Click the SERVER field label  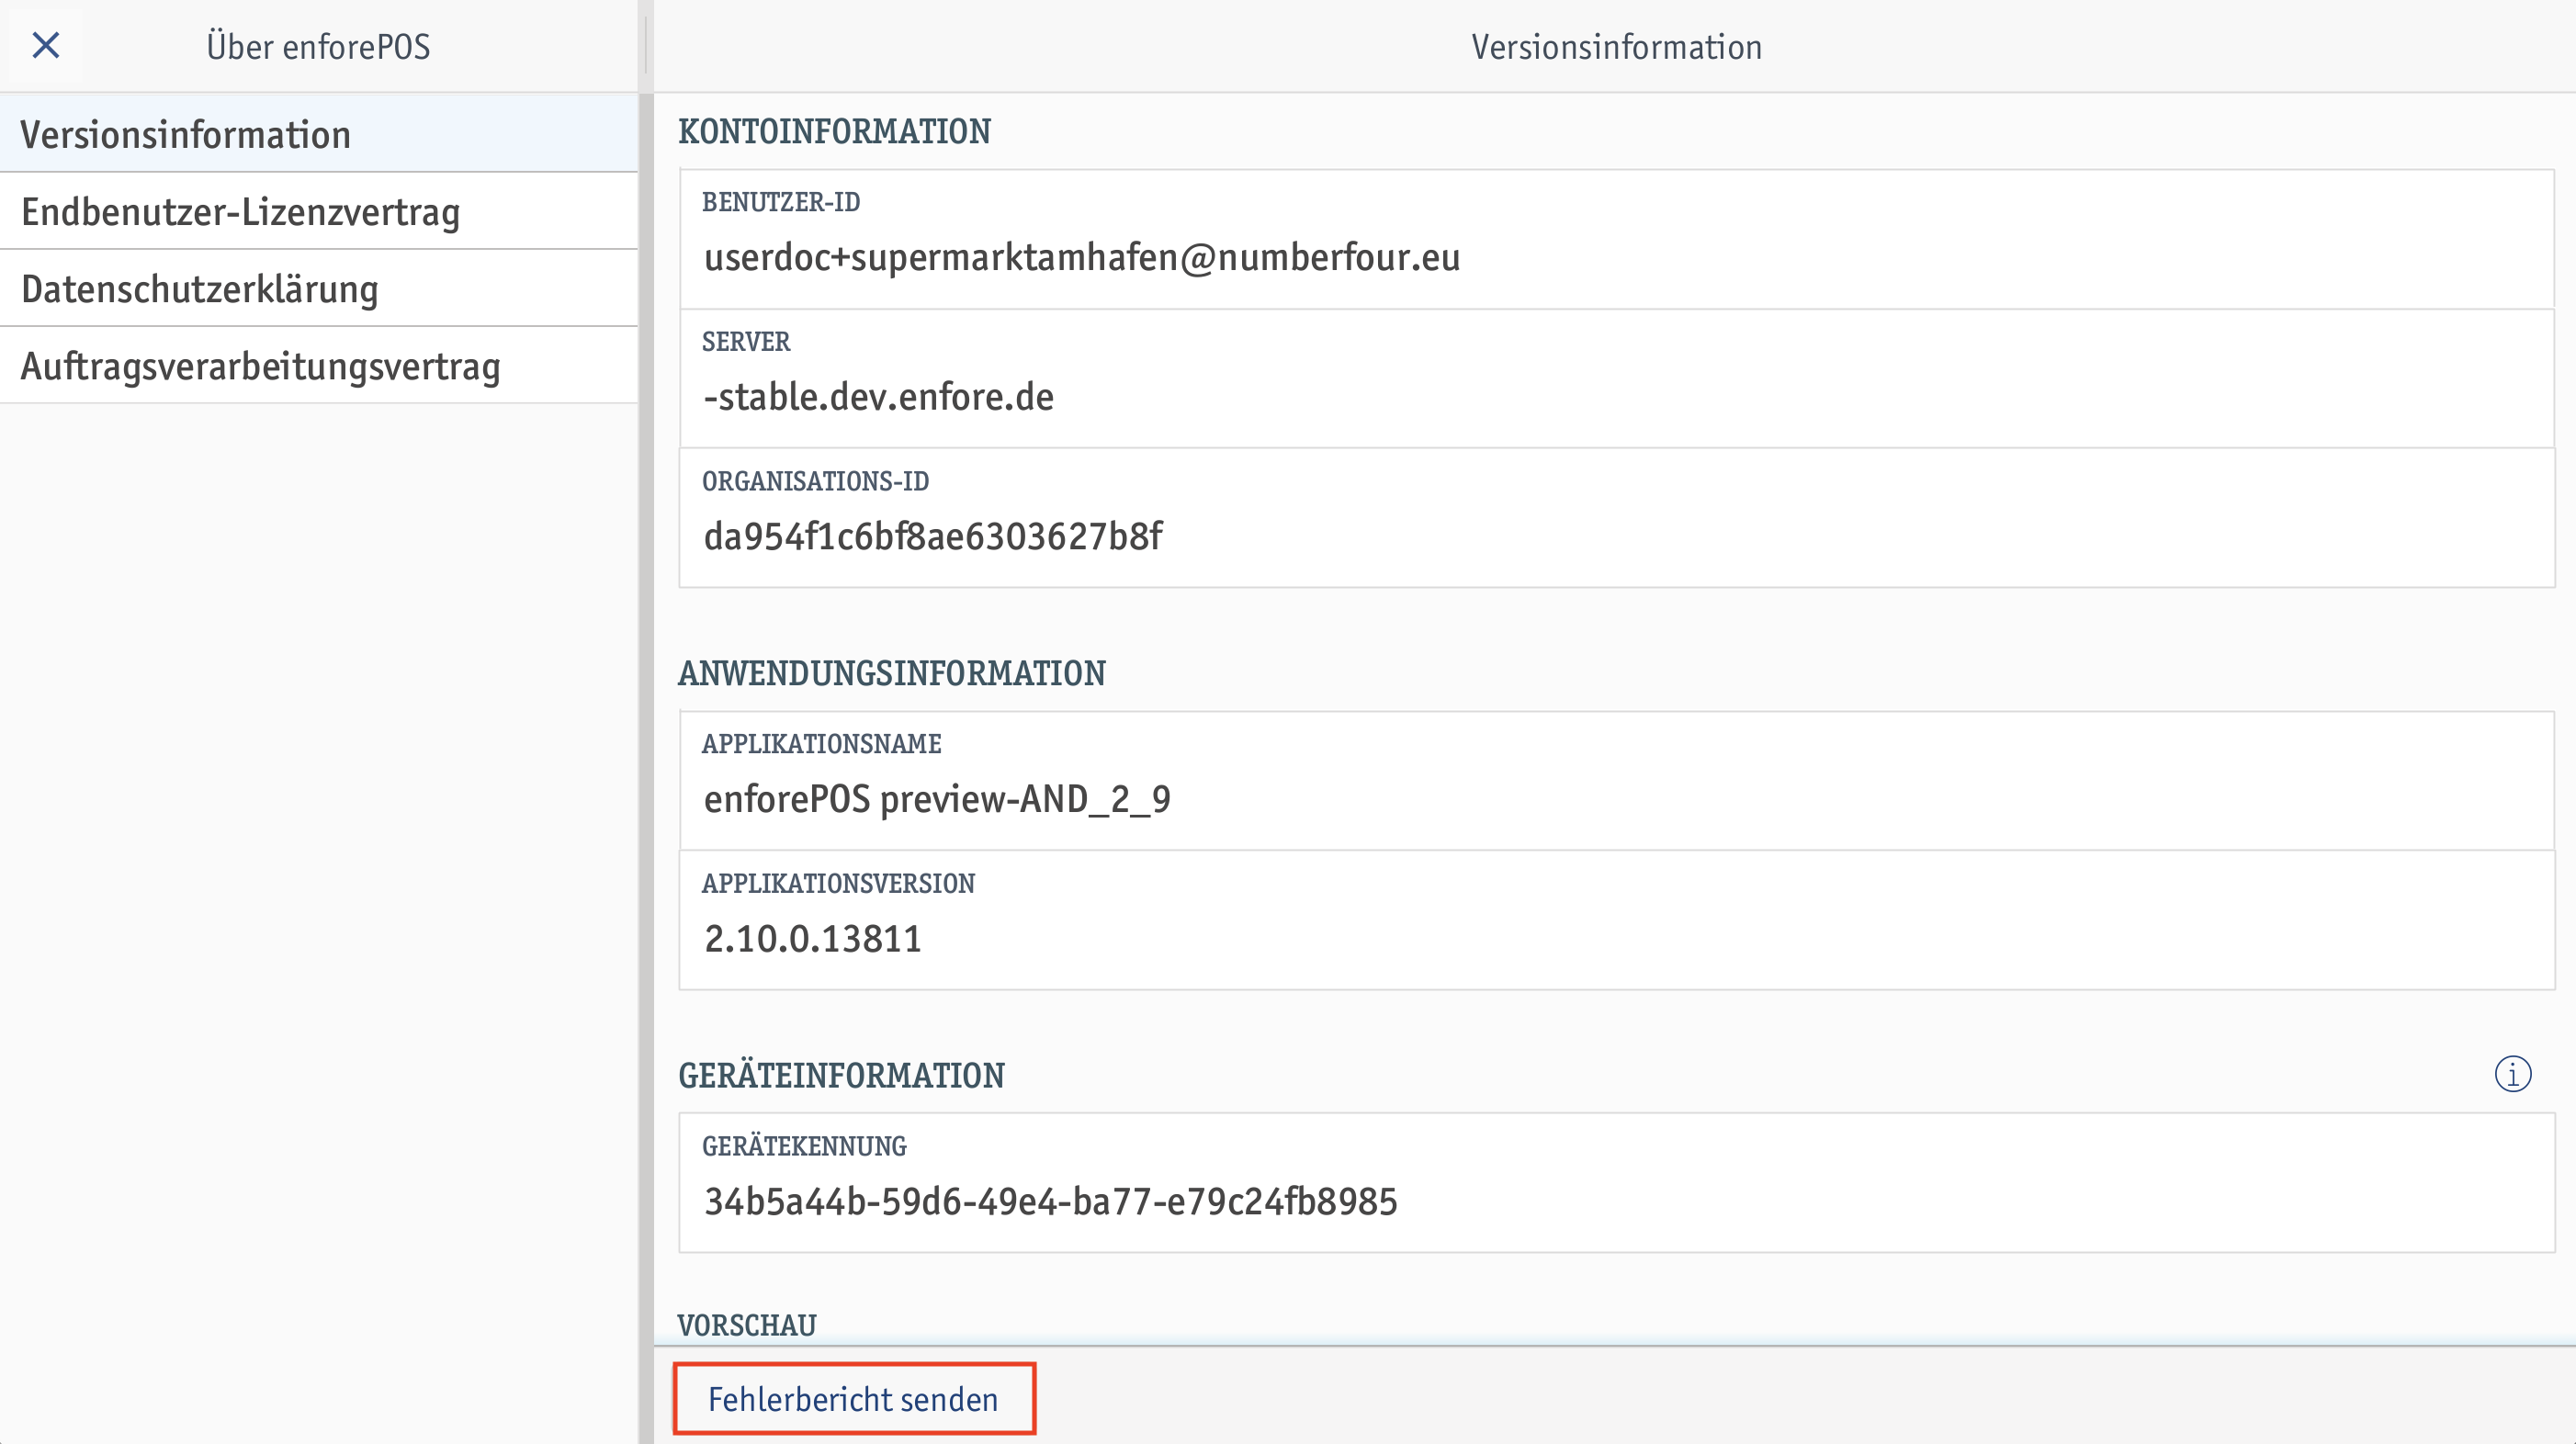[745, 342]
